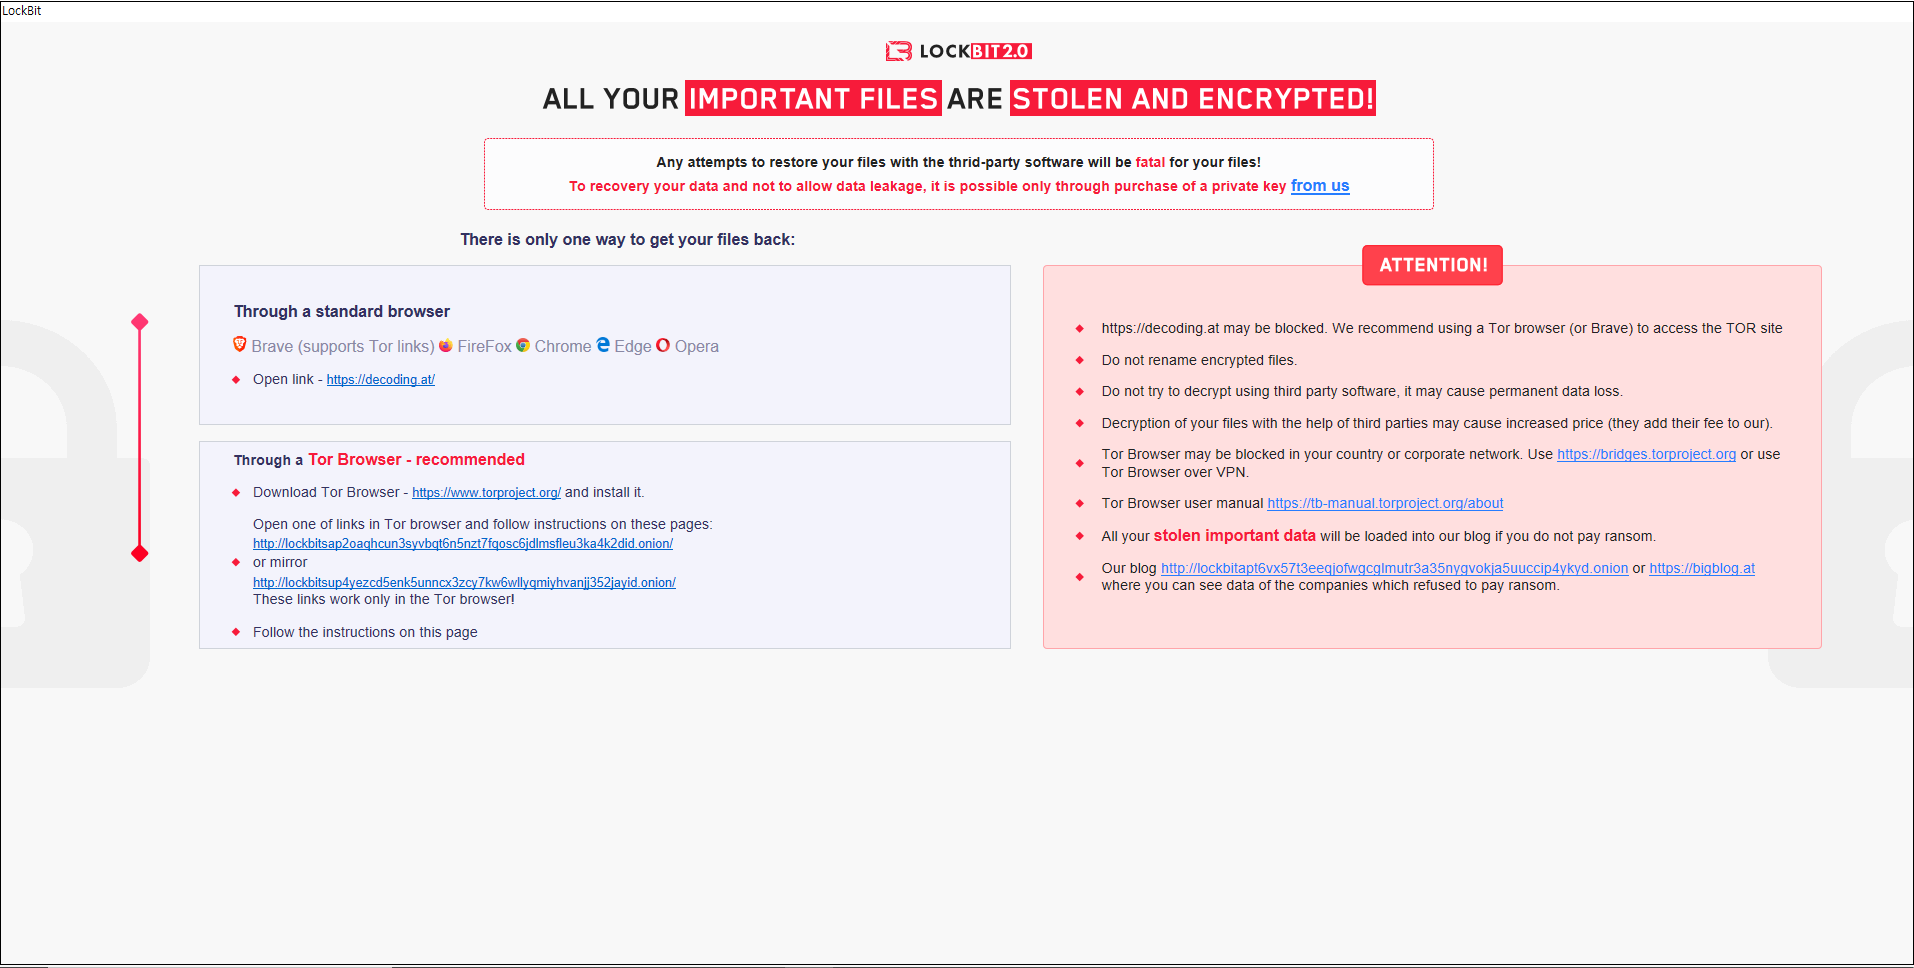Open the 'from us' link
Image resolution: width=1914 pixels, height=968 pixels.
tap(1320, 186)
